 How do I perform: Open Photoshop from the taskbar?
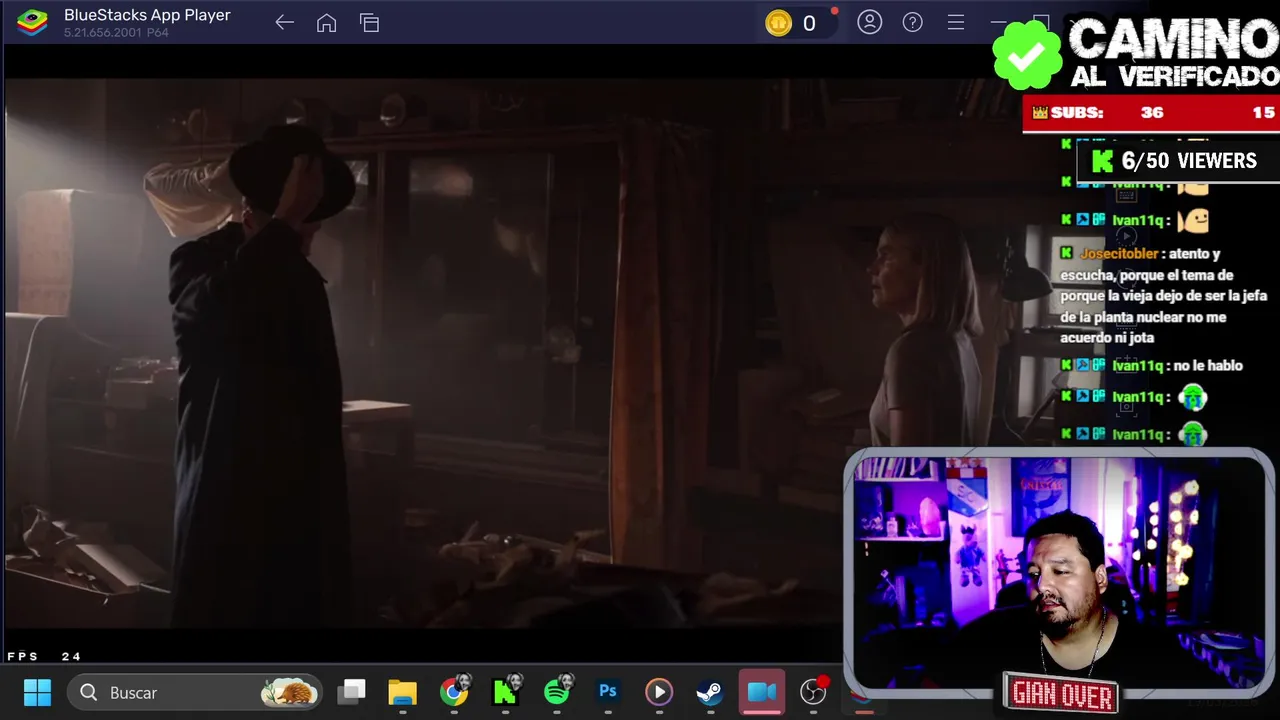coord(608,691)
